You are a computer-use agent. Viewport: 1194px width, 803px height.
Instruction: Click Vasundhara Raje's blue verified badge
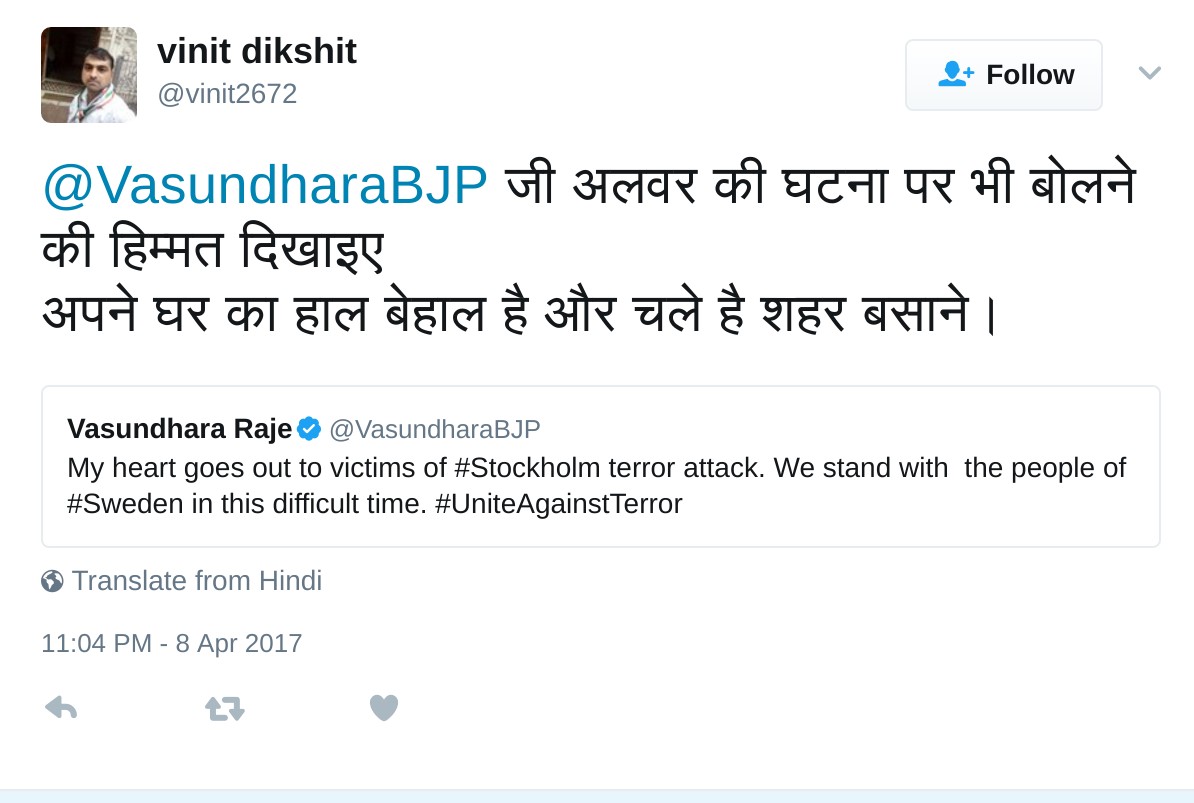(x=309, y=429)
